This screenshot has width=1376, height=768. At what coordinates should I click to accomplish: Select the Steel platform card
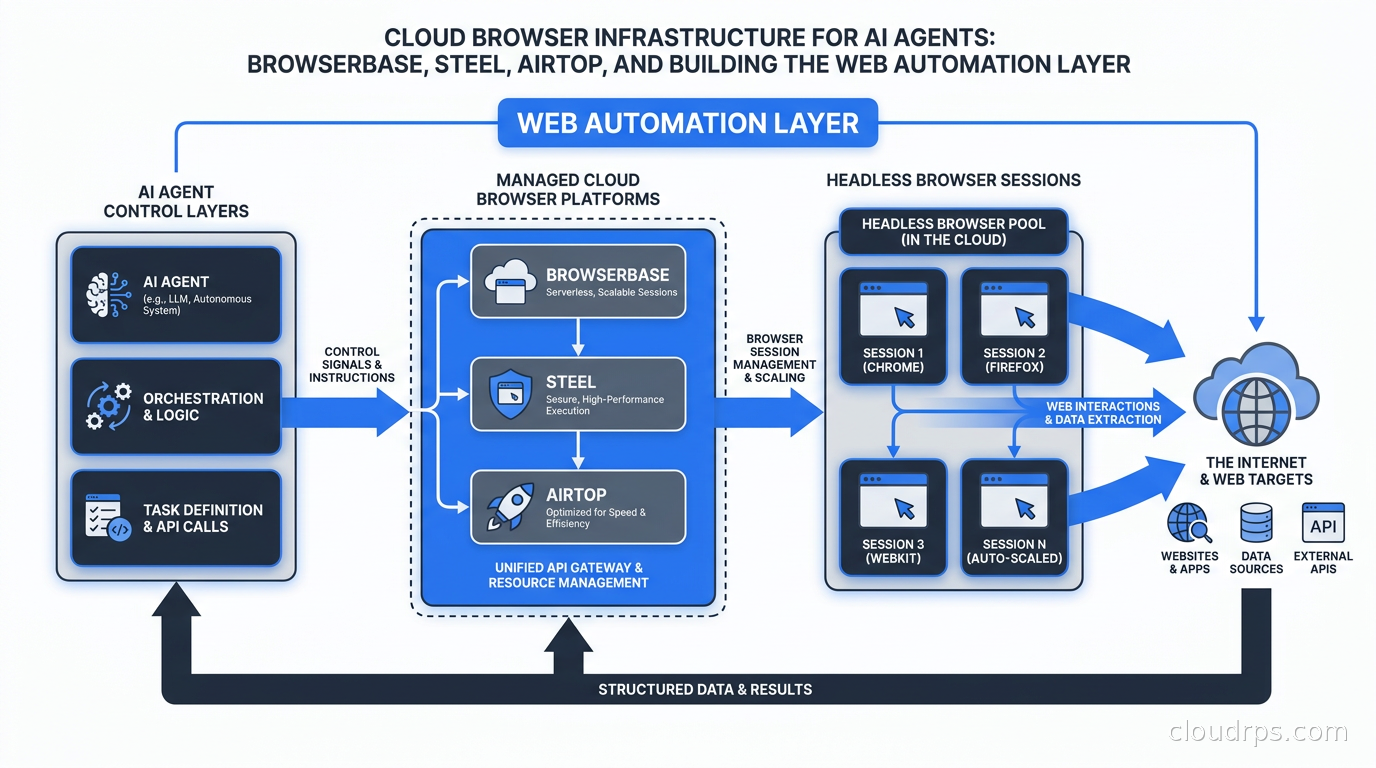[578, 394]
